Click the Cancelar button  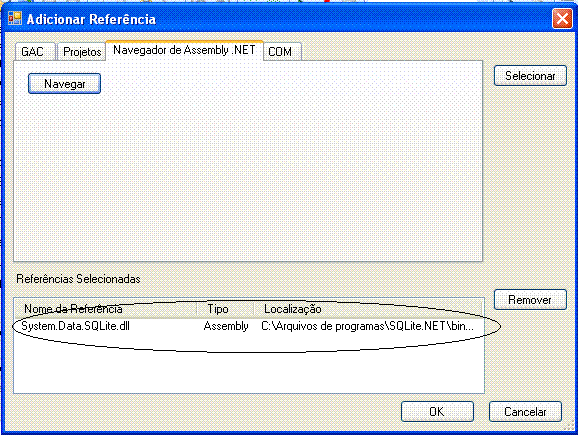coord(525,411)
